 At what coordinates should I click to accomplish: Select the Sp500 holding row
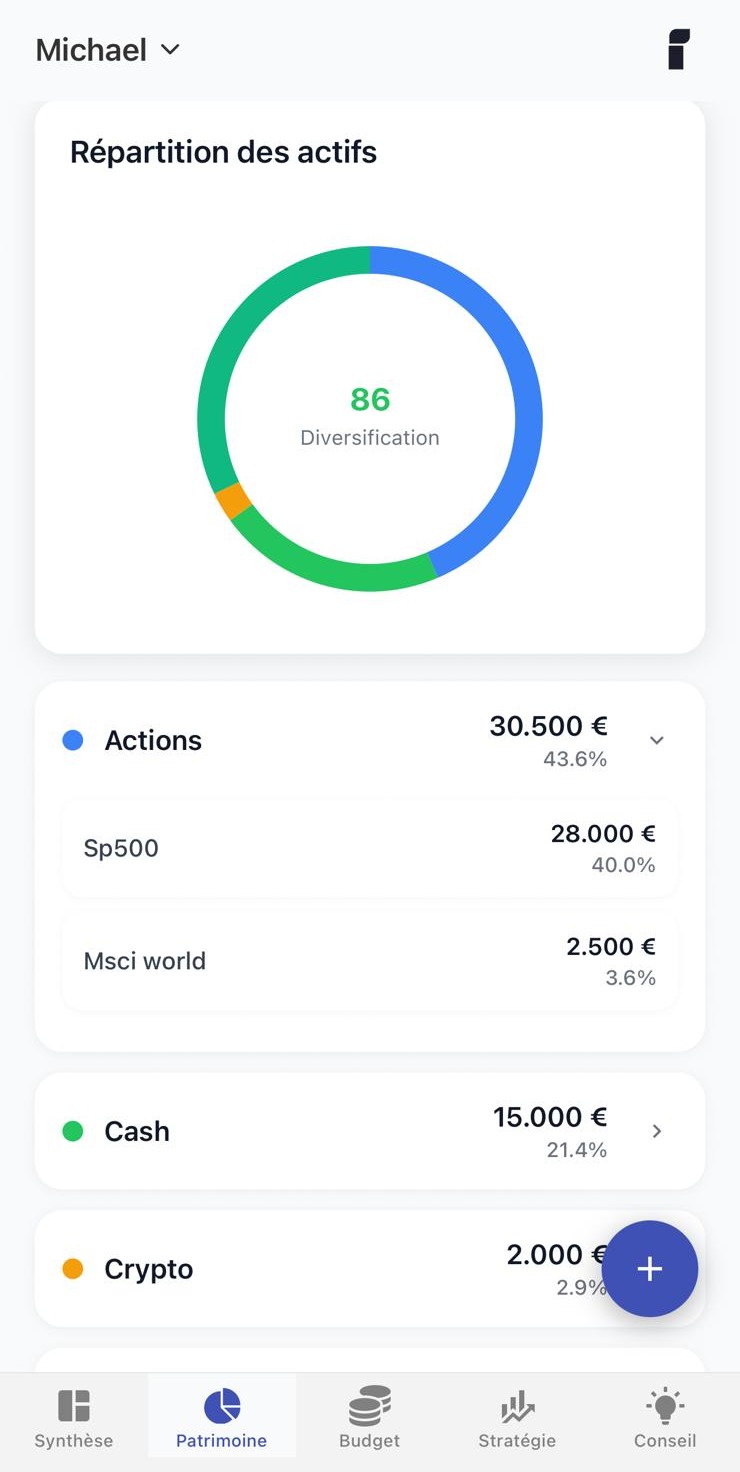370,848
